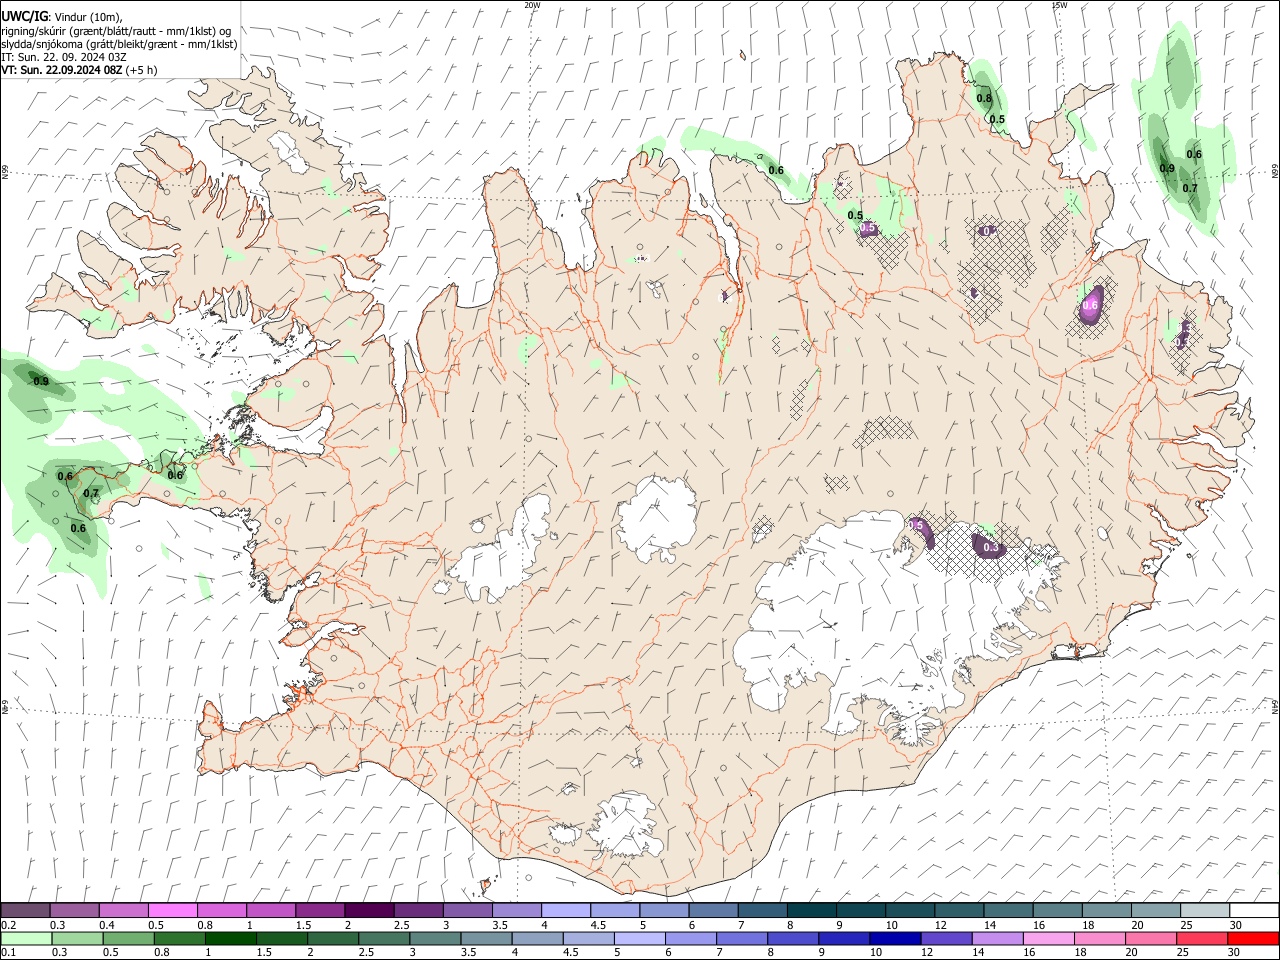Select the rain legend swatch from 0.3 to 0.5
The width and height of the screenshot is (1280, 960).
(x=77, y=938)
